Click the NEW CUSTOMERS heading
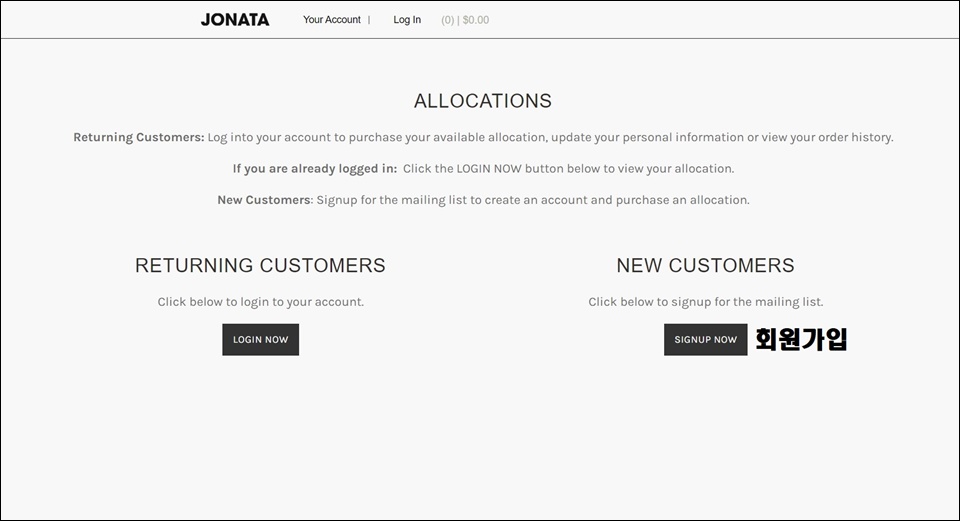The height and width of the screenshot is (521, 960). point(705,266)
